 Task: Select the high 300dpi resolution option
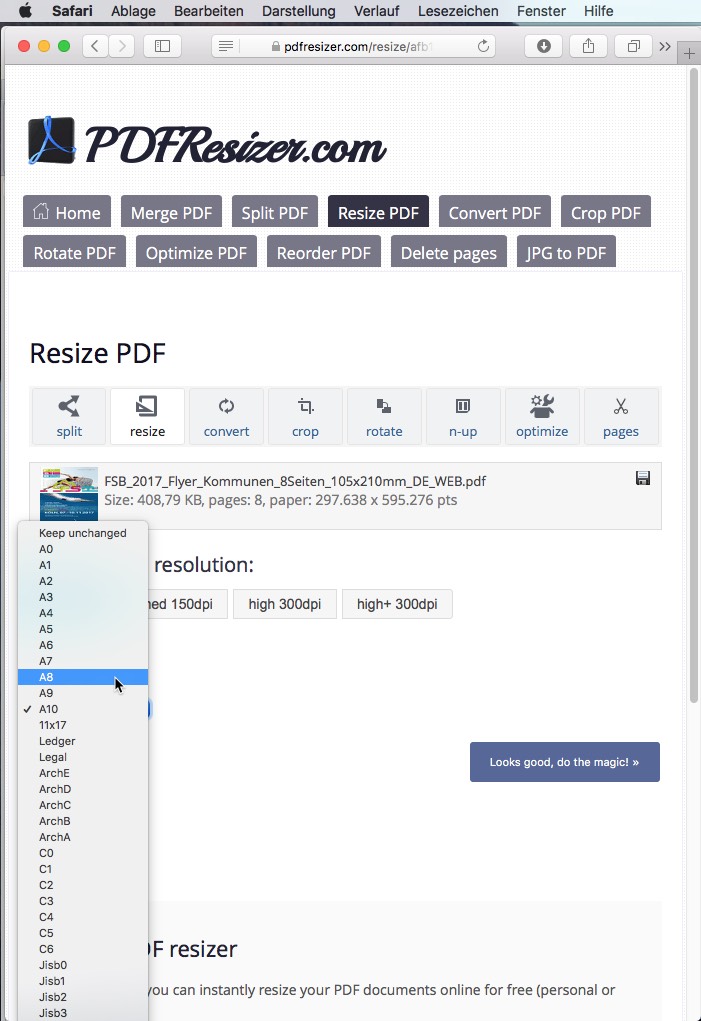(x=284, y=604)
